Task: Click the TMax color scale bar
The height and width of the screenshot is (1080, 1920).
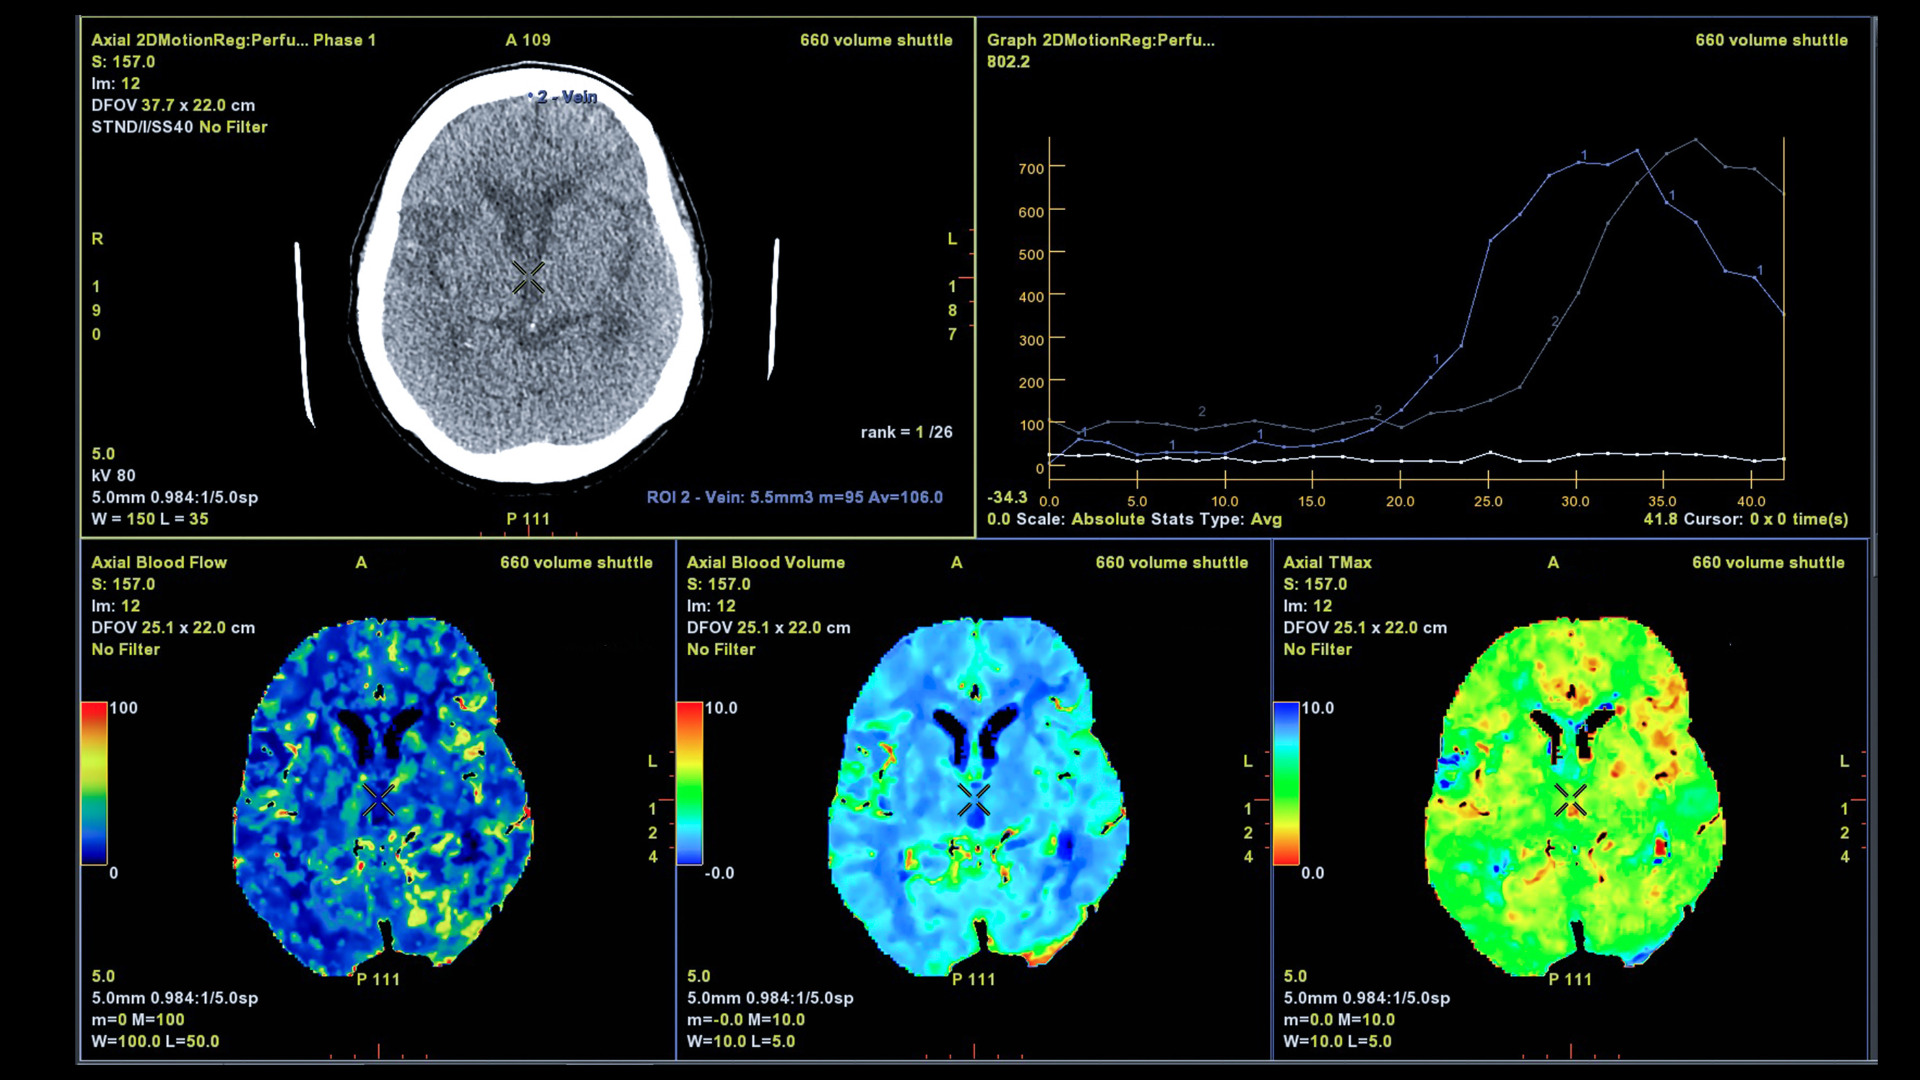Action: 1286,783
